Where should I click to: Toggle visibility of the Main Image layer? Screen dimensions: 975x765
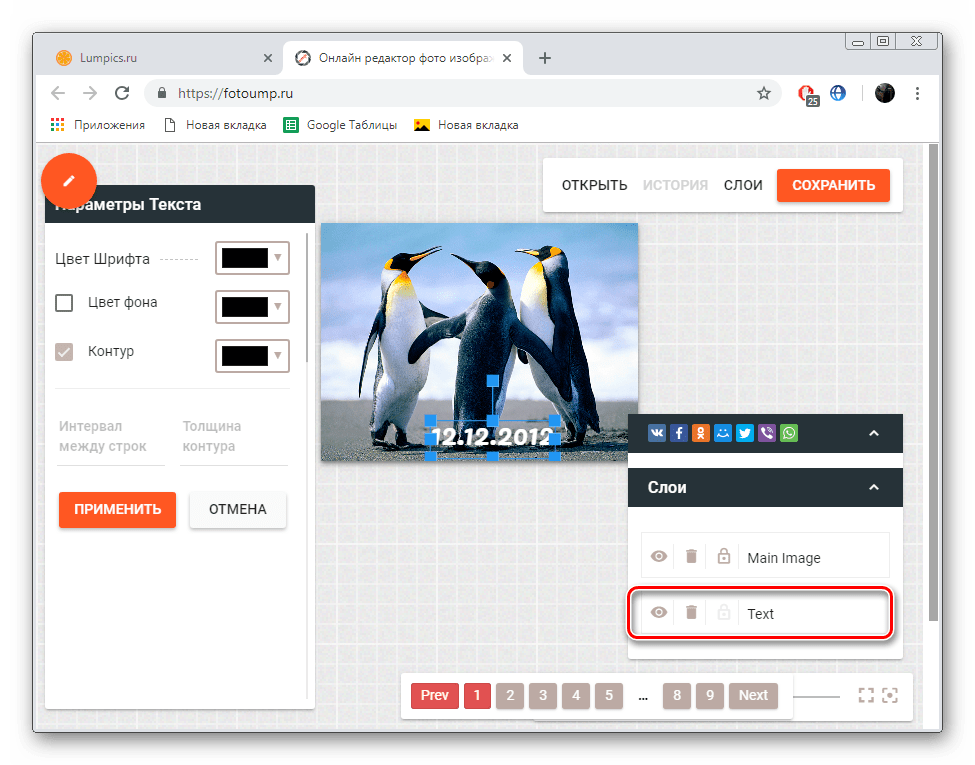pos(659,557)
